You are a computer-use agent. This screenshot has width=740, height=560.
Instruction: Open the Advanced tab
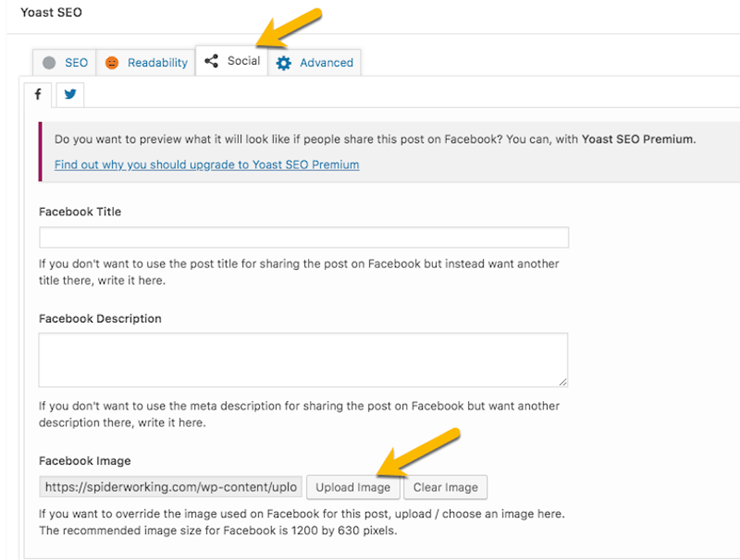point(315,62)
